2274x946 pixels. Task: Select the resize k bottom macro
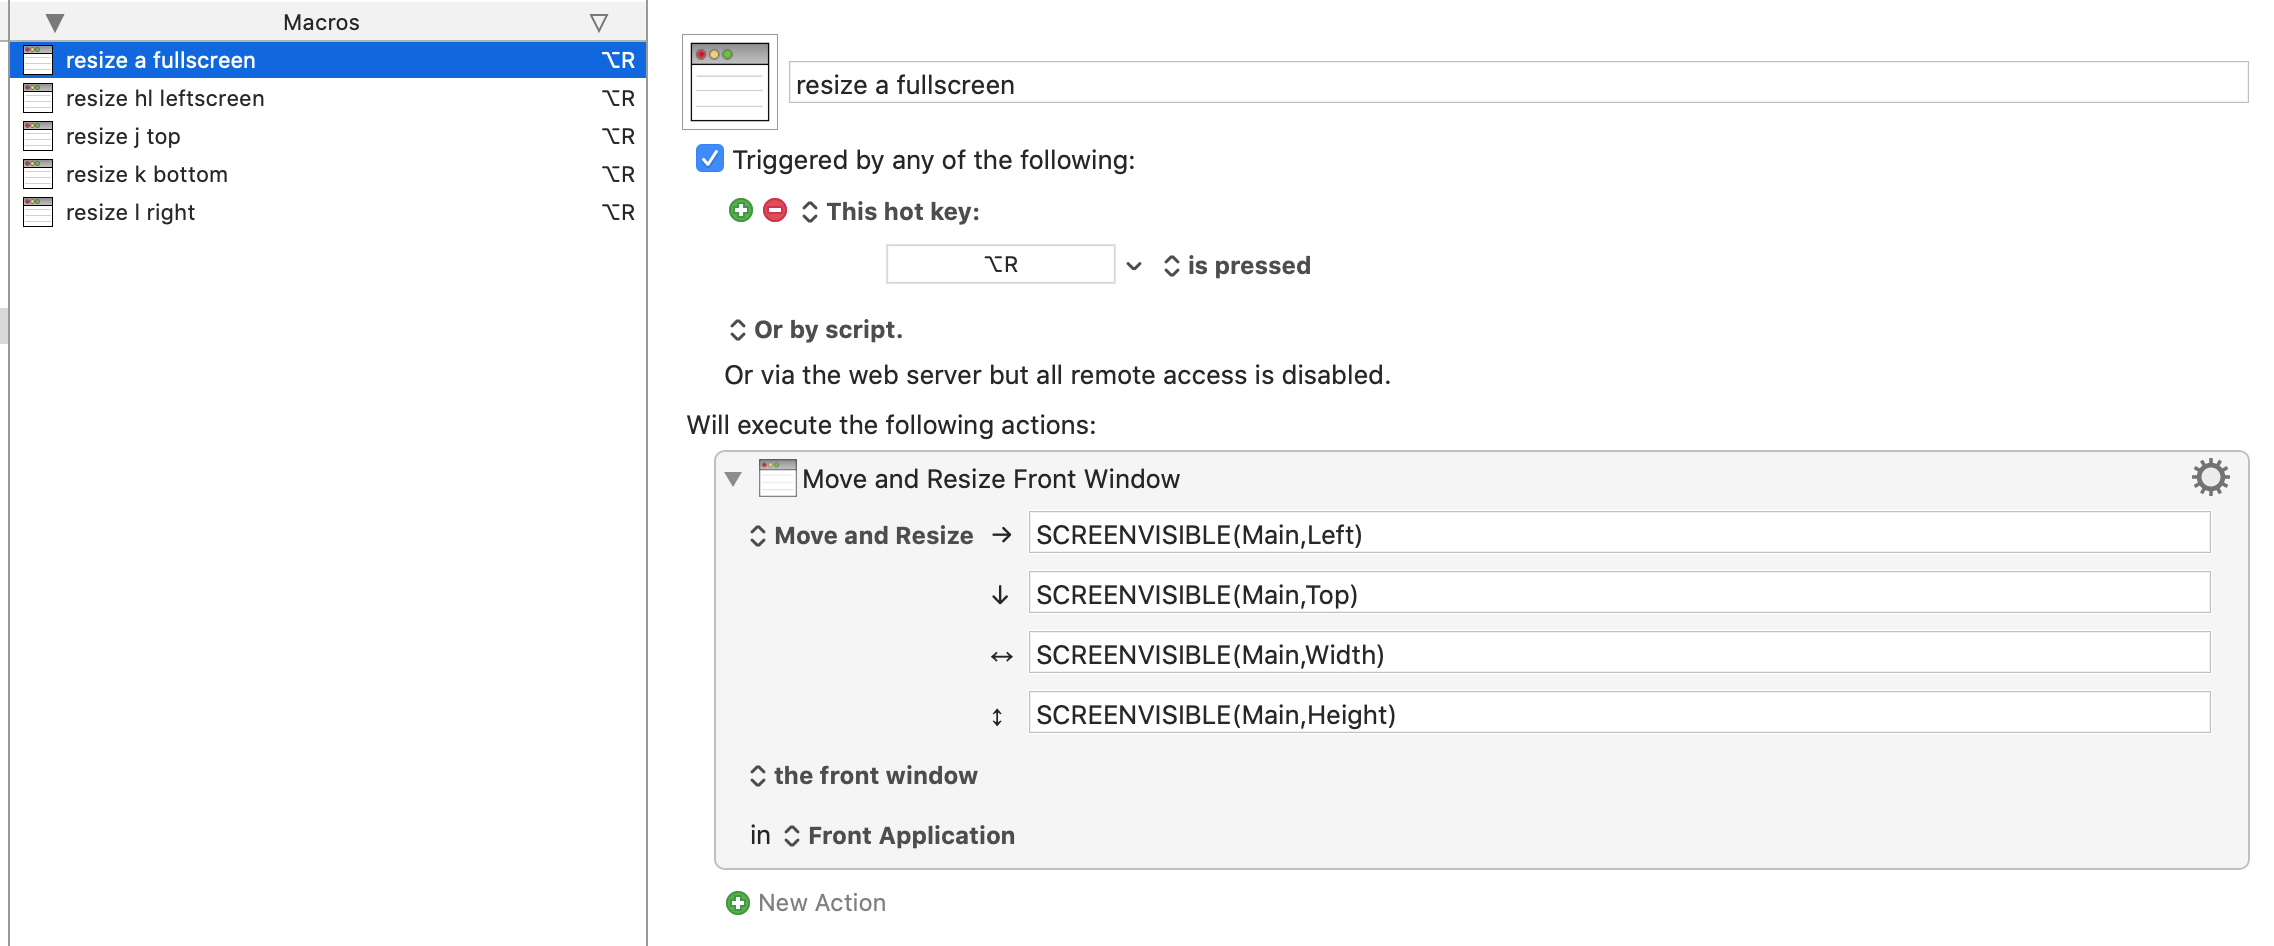(147, 174)
